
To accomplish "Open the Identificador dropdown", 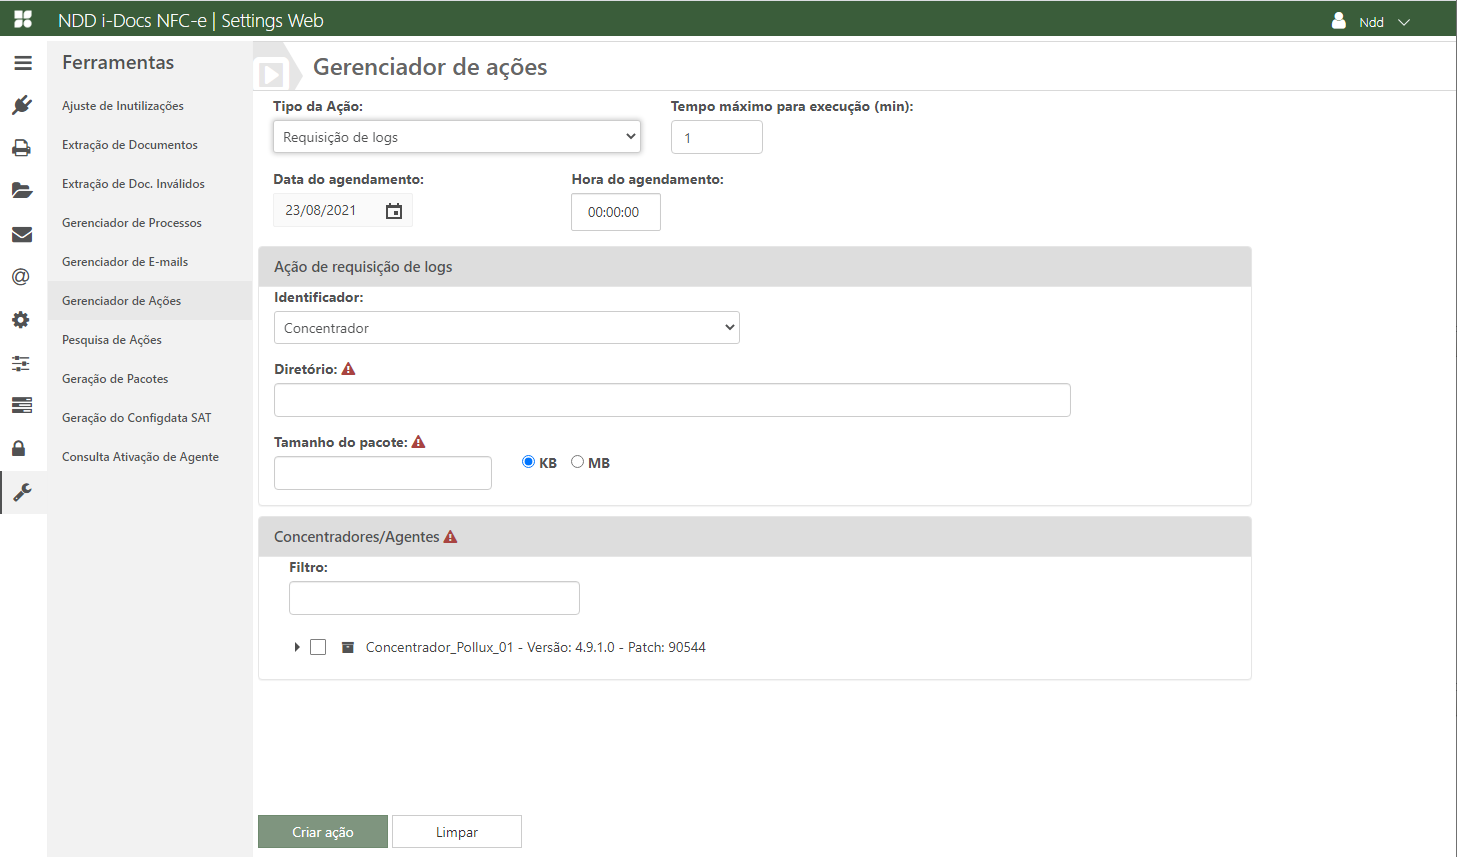I will [506, 328].
